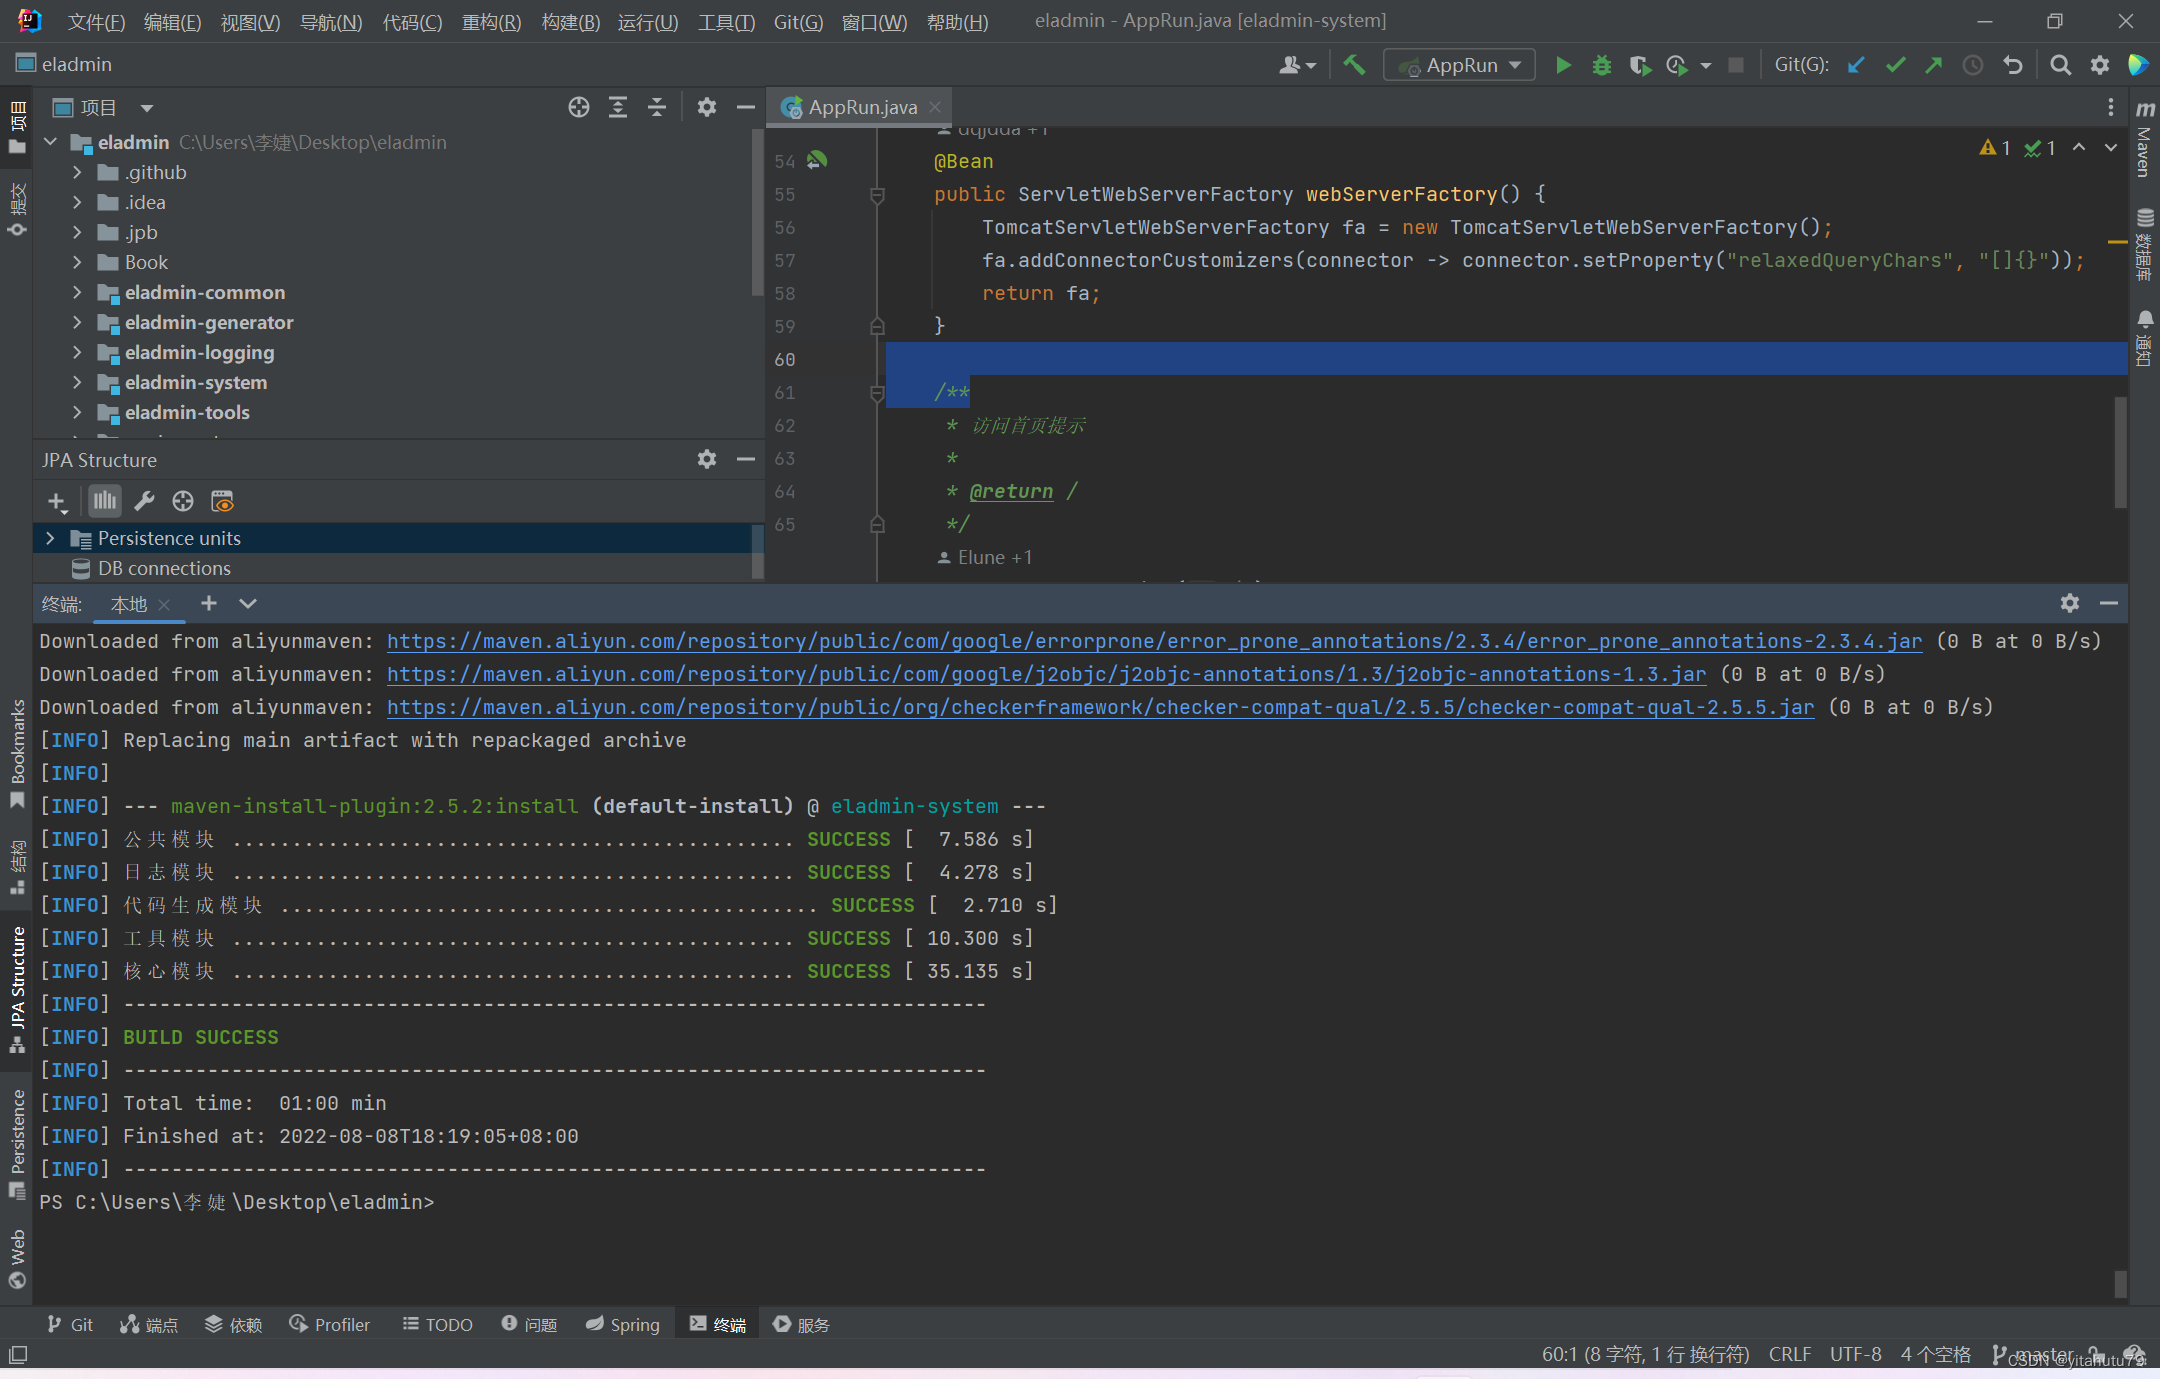Toggle Bookmarks tool window on left sidebar

[x=17, y=754]
